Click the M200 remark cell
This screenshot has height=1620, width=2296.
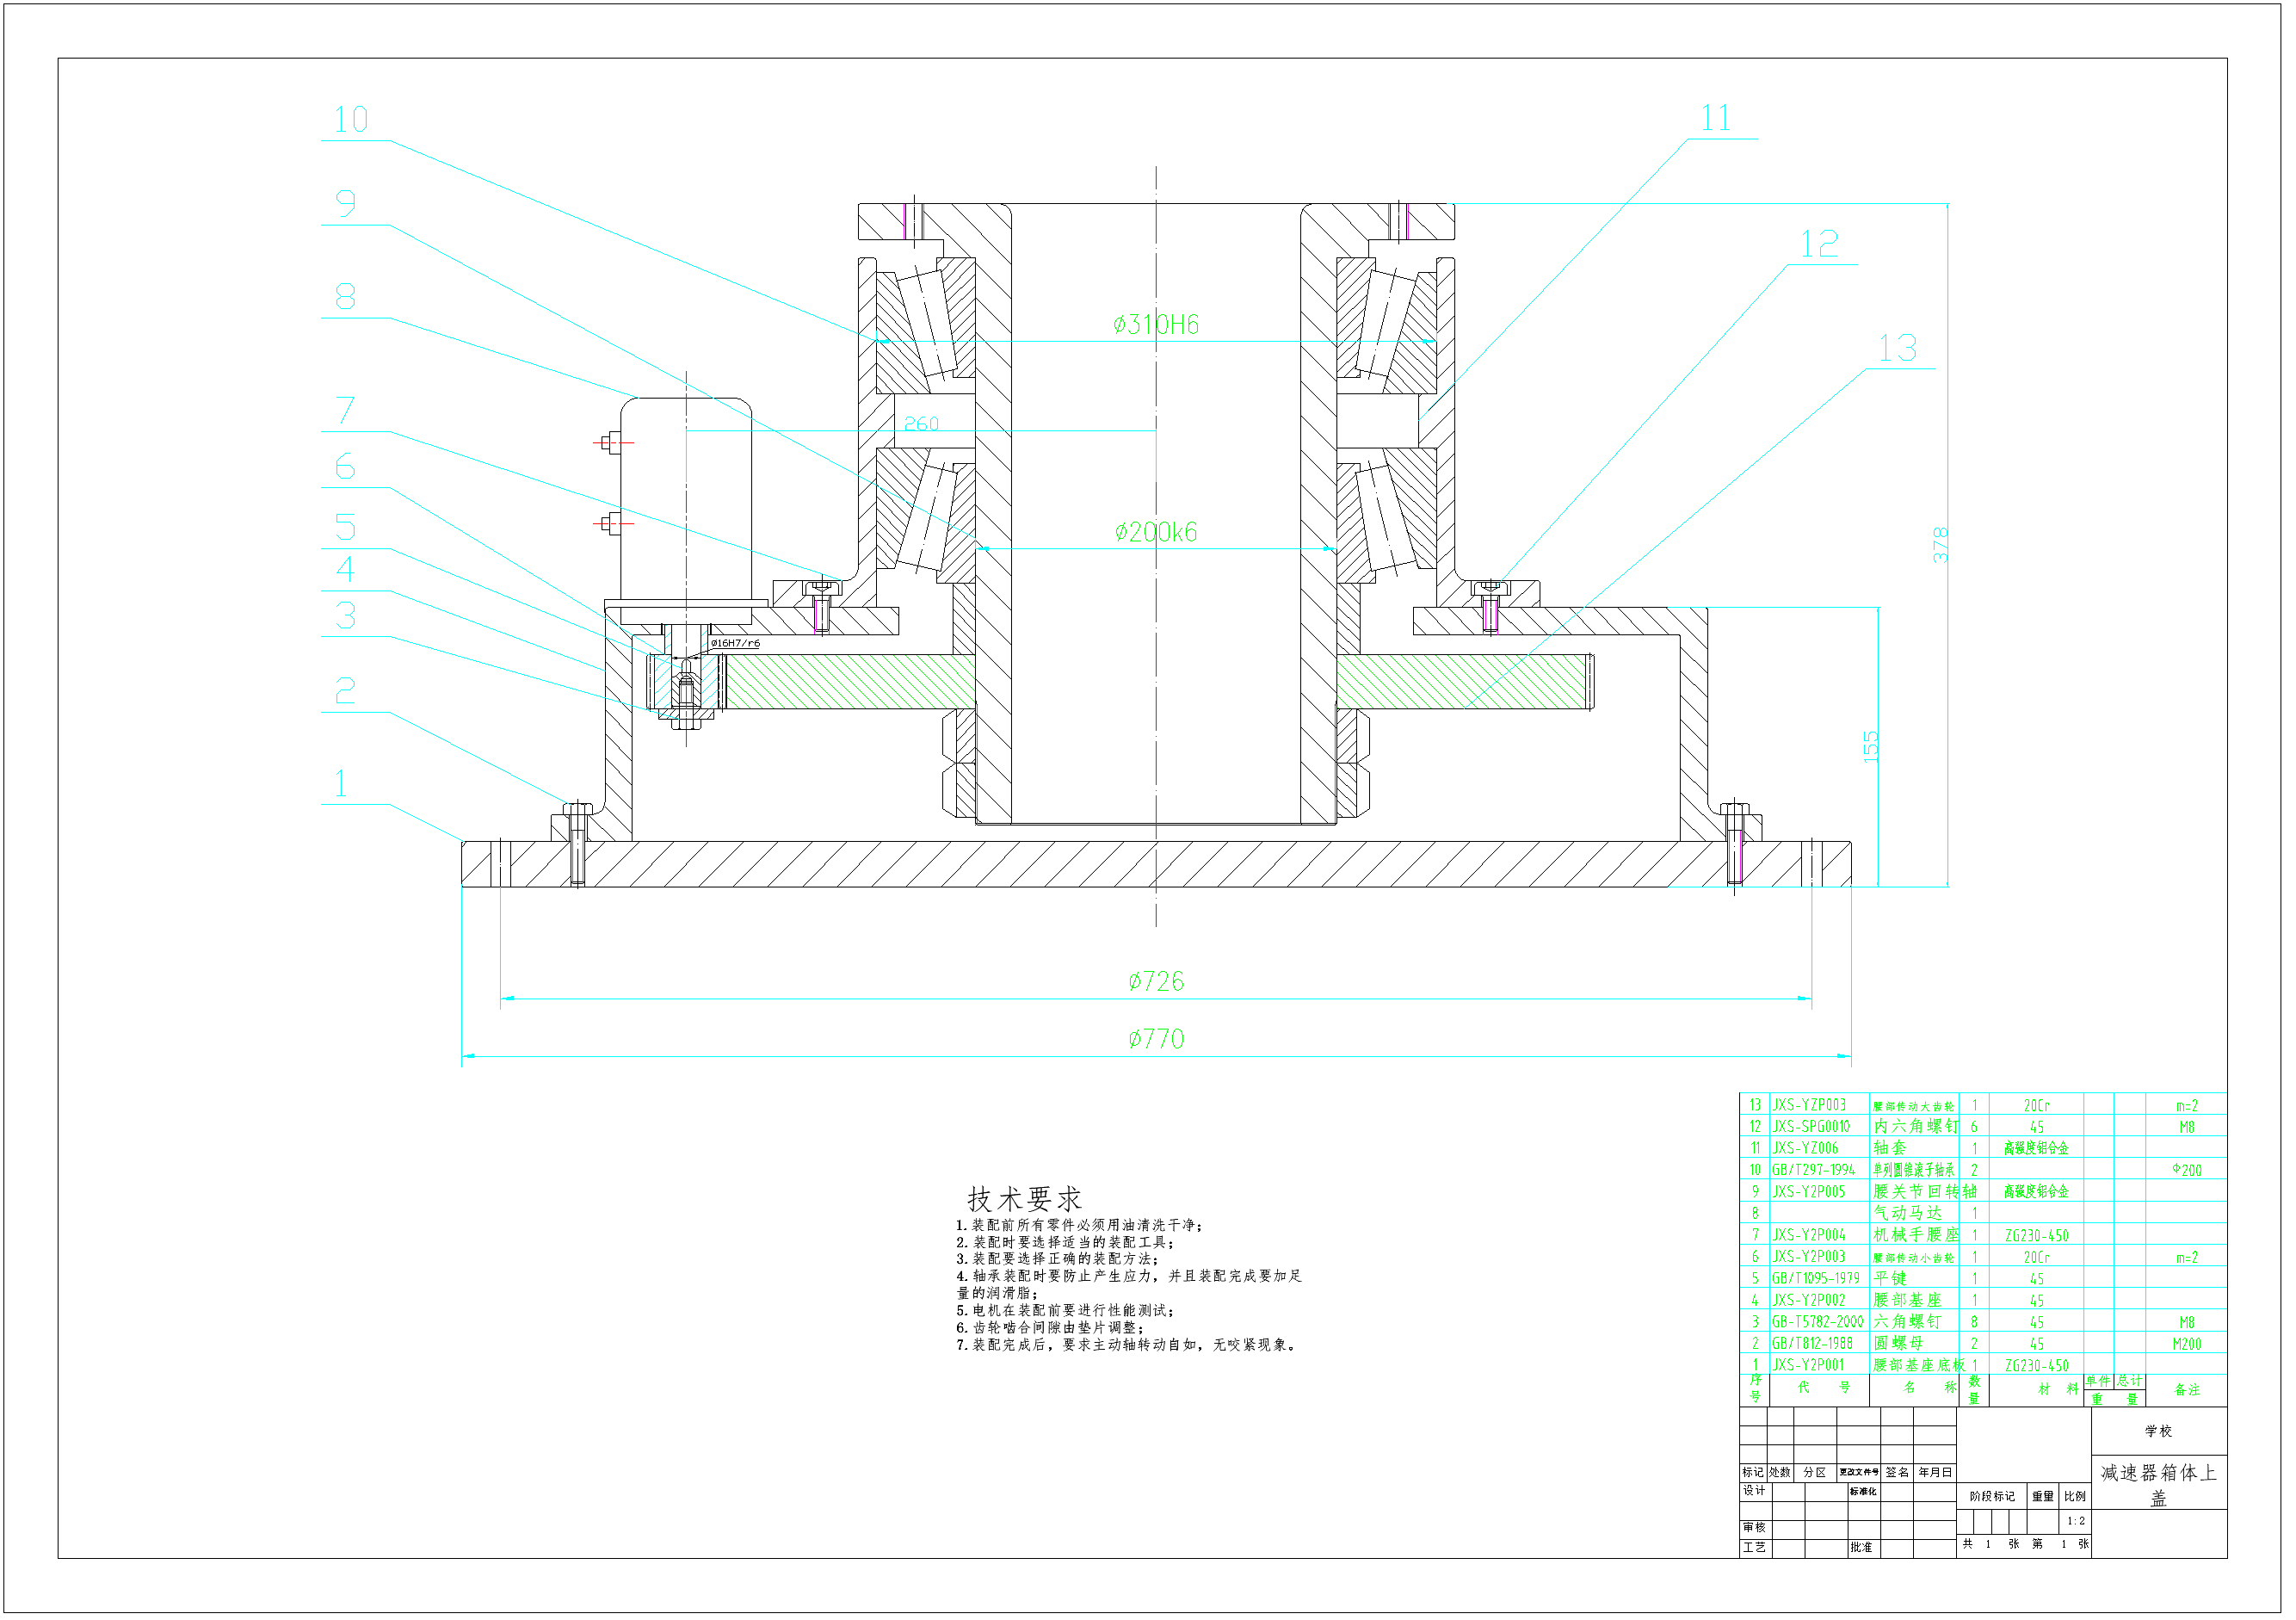tap(2186, 1344)
